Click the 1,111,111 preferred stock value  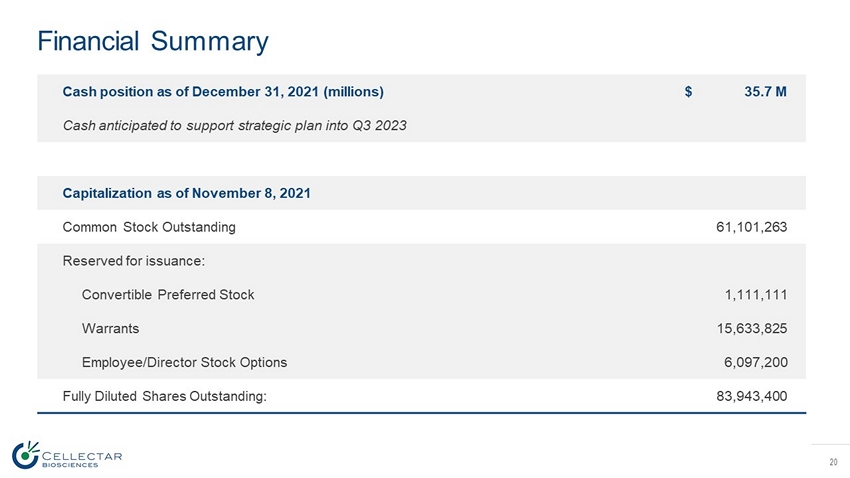756,295
